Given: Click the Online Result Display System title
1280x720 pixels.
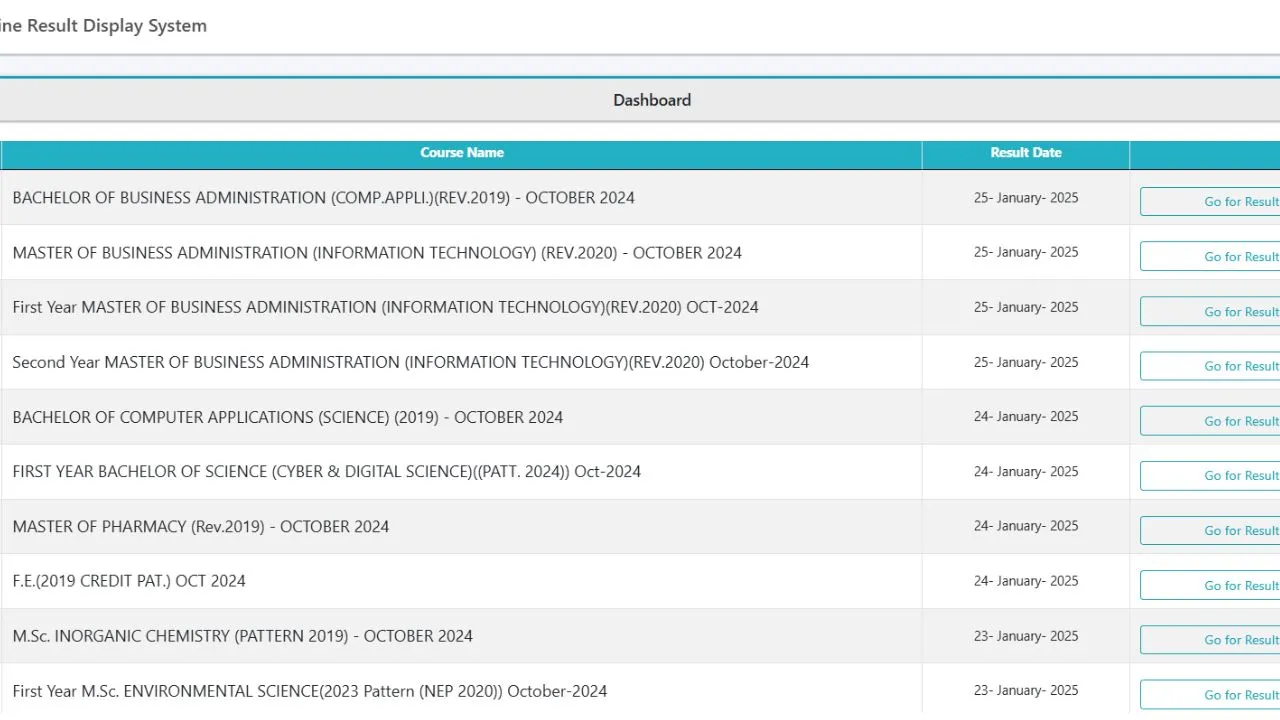Looking at the screenshot, I should [x=104, y=25].
